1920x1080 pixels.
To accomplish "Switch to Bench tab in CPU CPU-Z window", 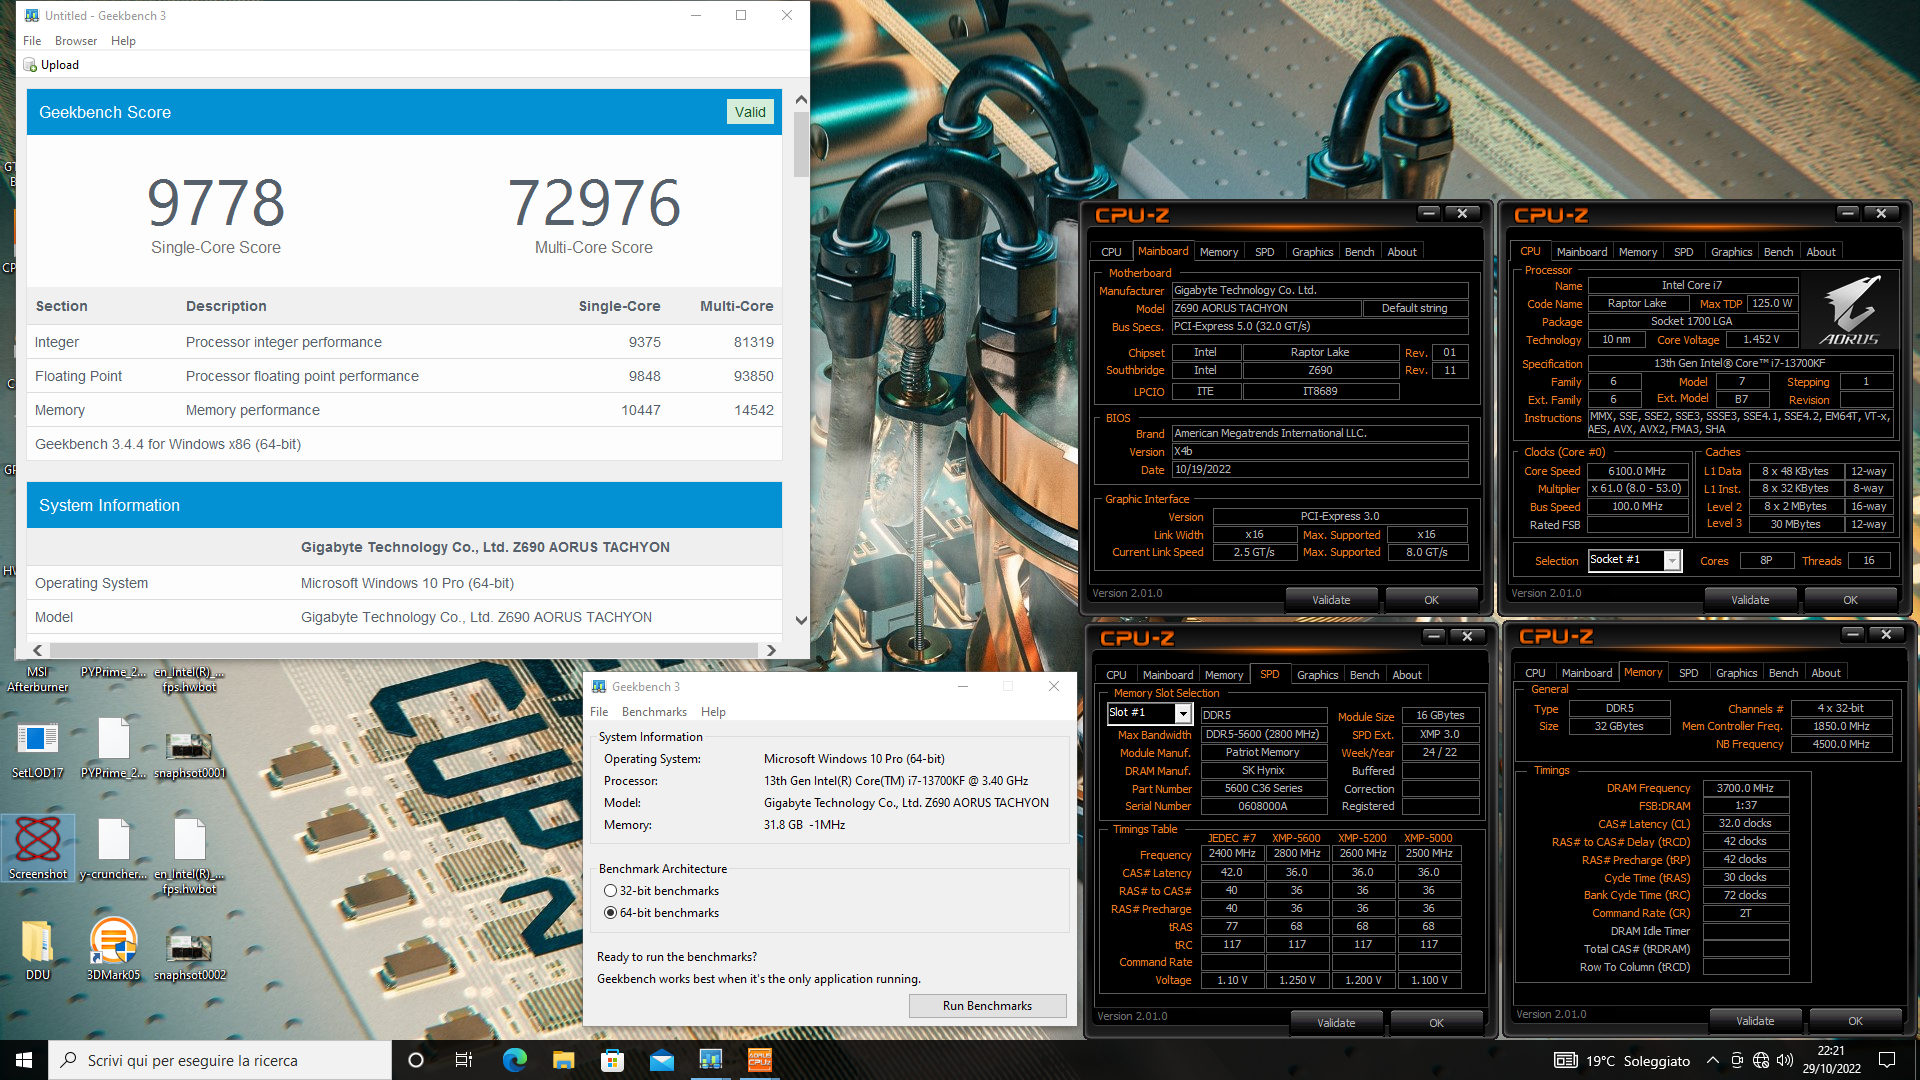I will coord(1778,252).
